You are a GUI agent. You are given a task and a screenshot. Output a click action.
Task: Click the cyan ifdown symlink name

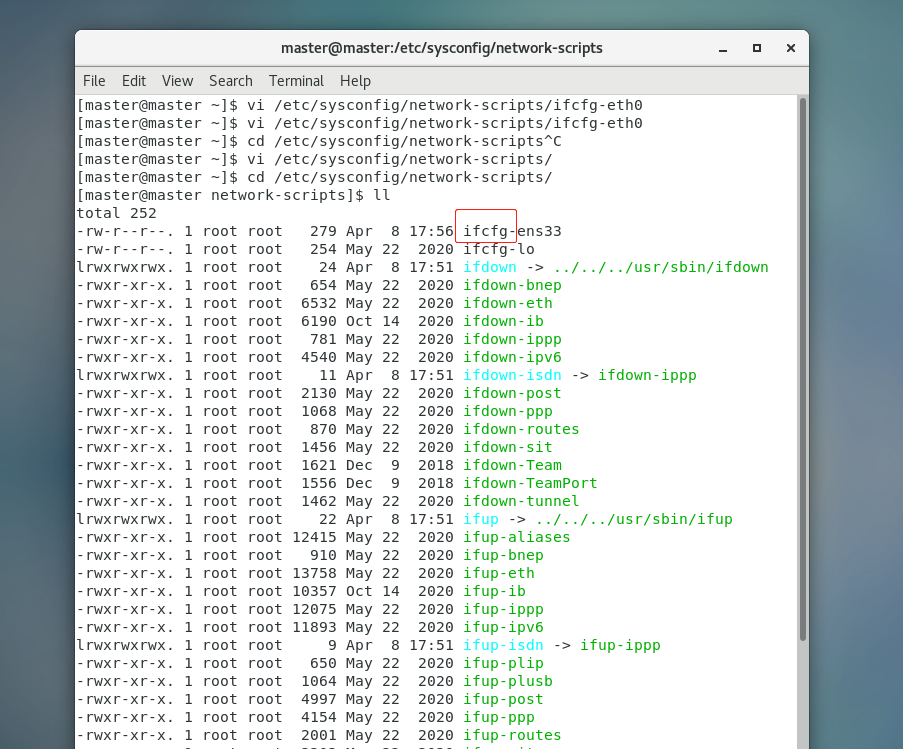tap(490, 267)
